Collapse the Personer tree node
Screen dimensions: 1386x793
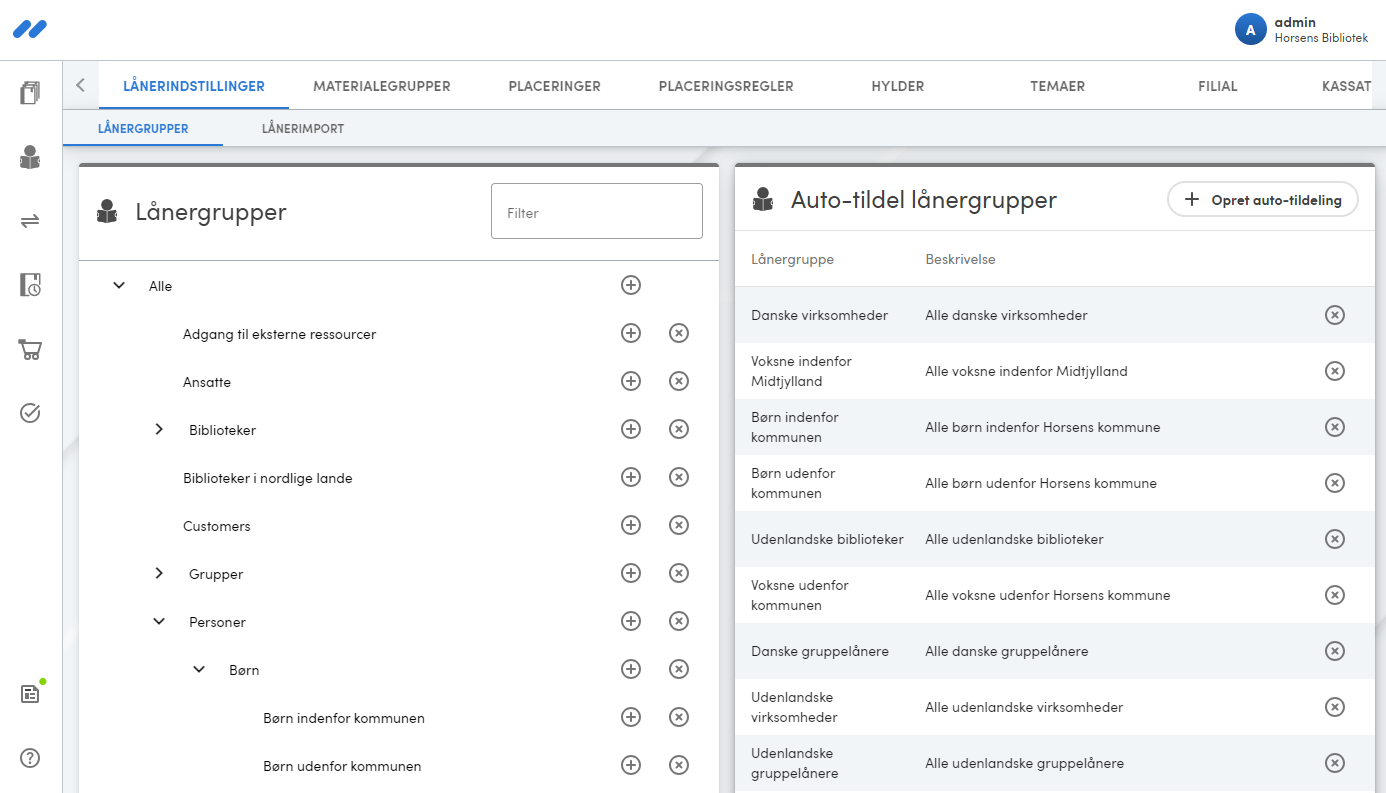[159, 622]
